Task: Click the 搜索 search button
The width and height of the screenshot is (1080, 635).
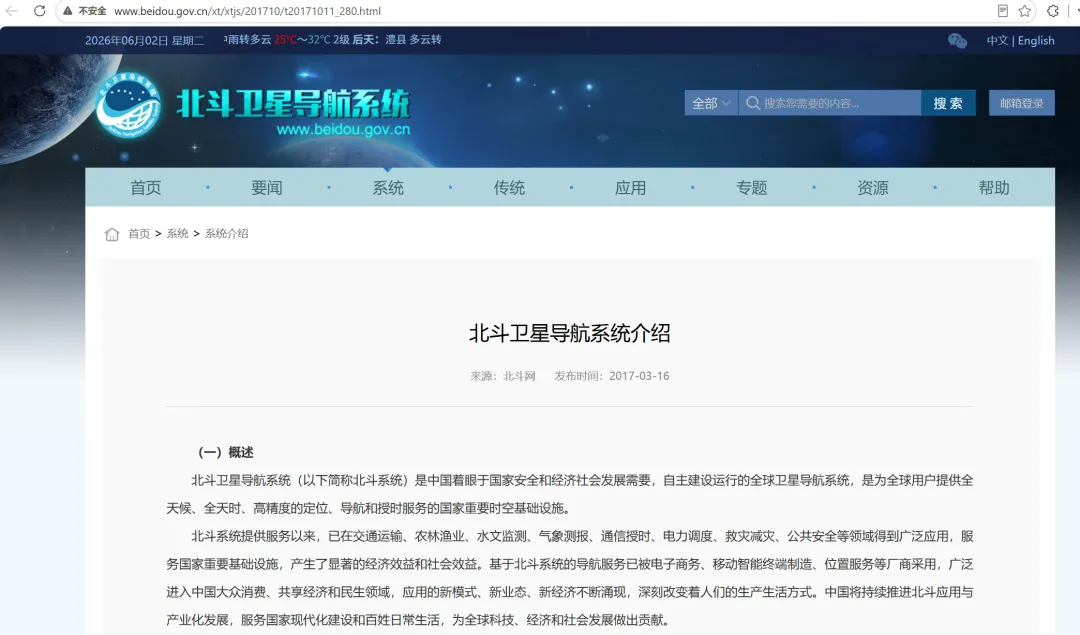Action: (948, 103)
